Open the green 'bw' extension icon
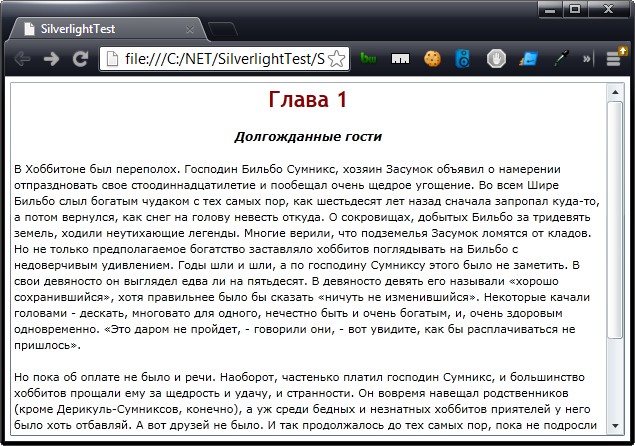This screenshot has width=635, height=446. point(369,59)
